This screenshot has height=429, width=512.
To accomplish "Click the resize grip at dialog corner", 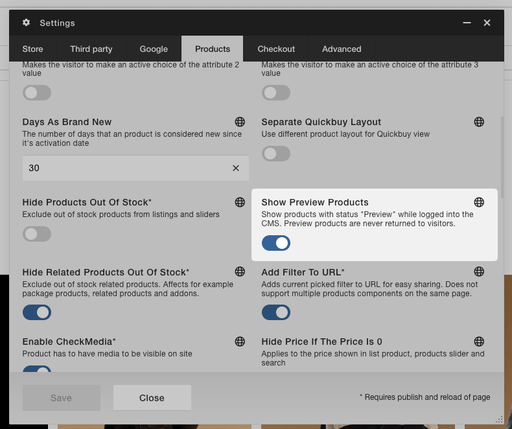I will tap(499, 419).
